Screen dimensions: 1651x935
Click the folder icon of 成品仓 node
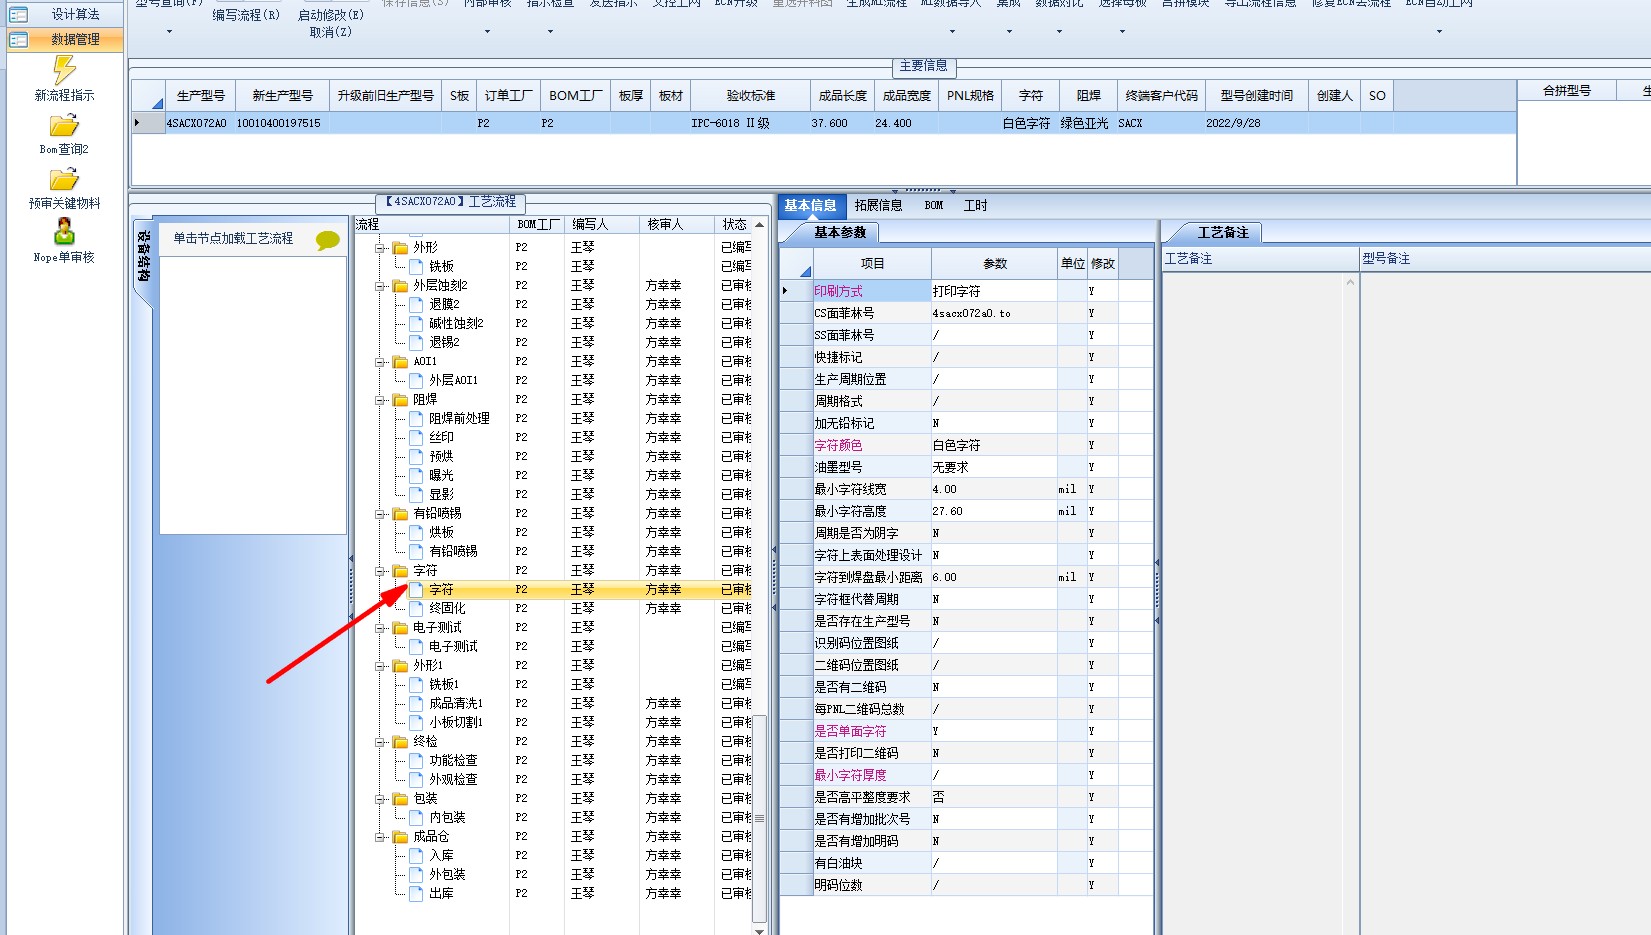coord(400,836)
